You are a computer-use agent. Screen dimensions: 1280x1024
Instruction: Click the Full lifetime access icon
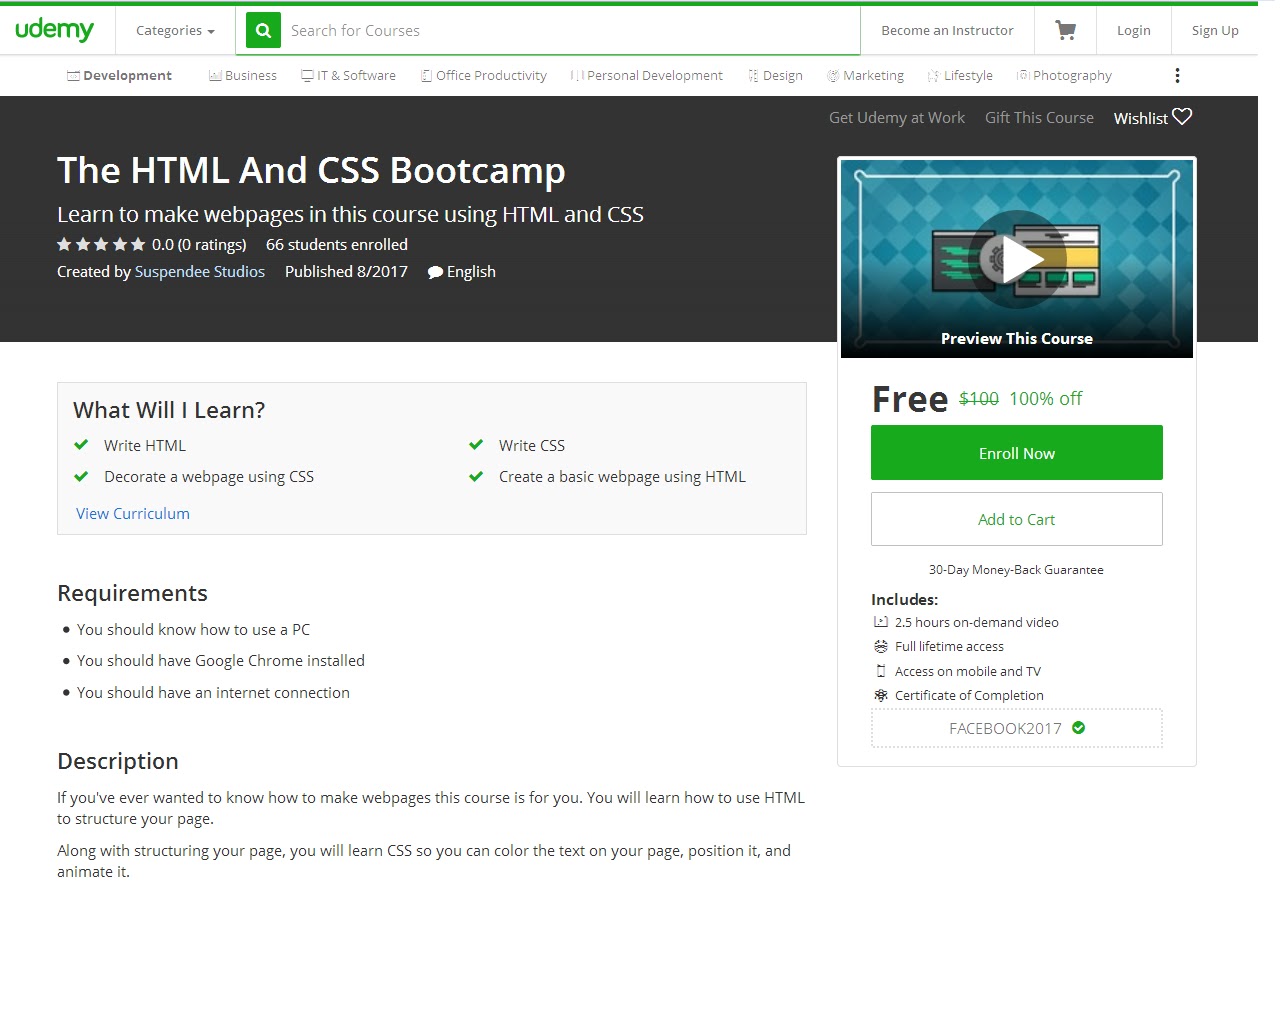tap(881, 647)
